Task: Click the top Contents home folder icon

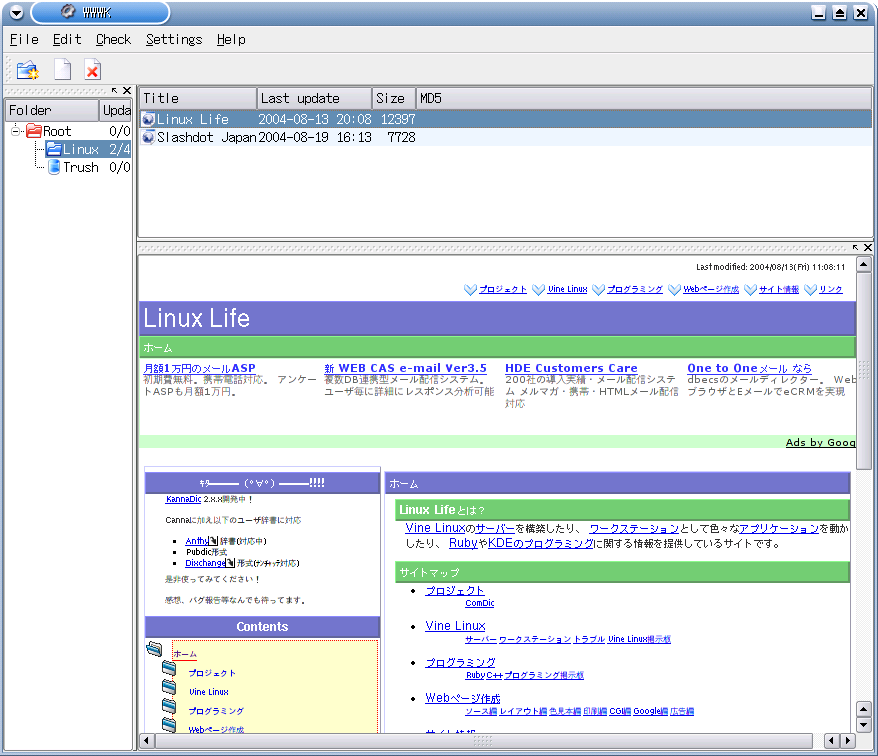Action: pyautogui.click(x=155, y=648)
